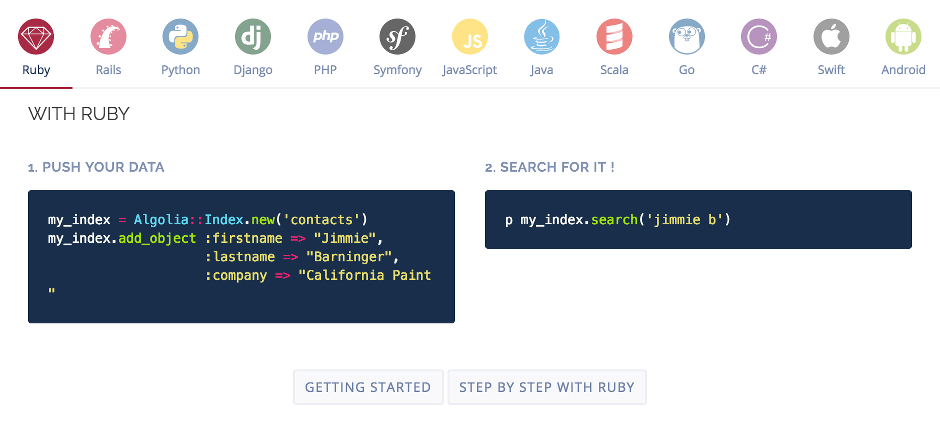Screen dimensions: 940x448
Task: Click the Android robot icon
Action: coord(903,37)
